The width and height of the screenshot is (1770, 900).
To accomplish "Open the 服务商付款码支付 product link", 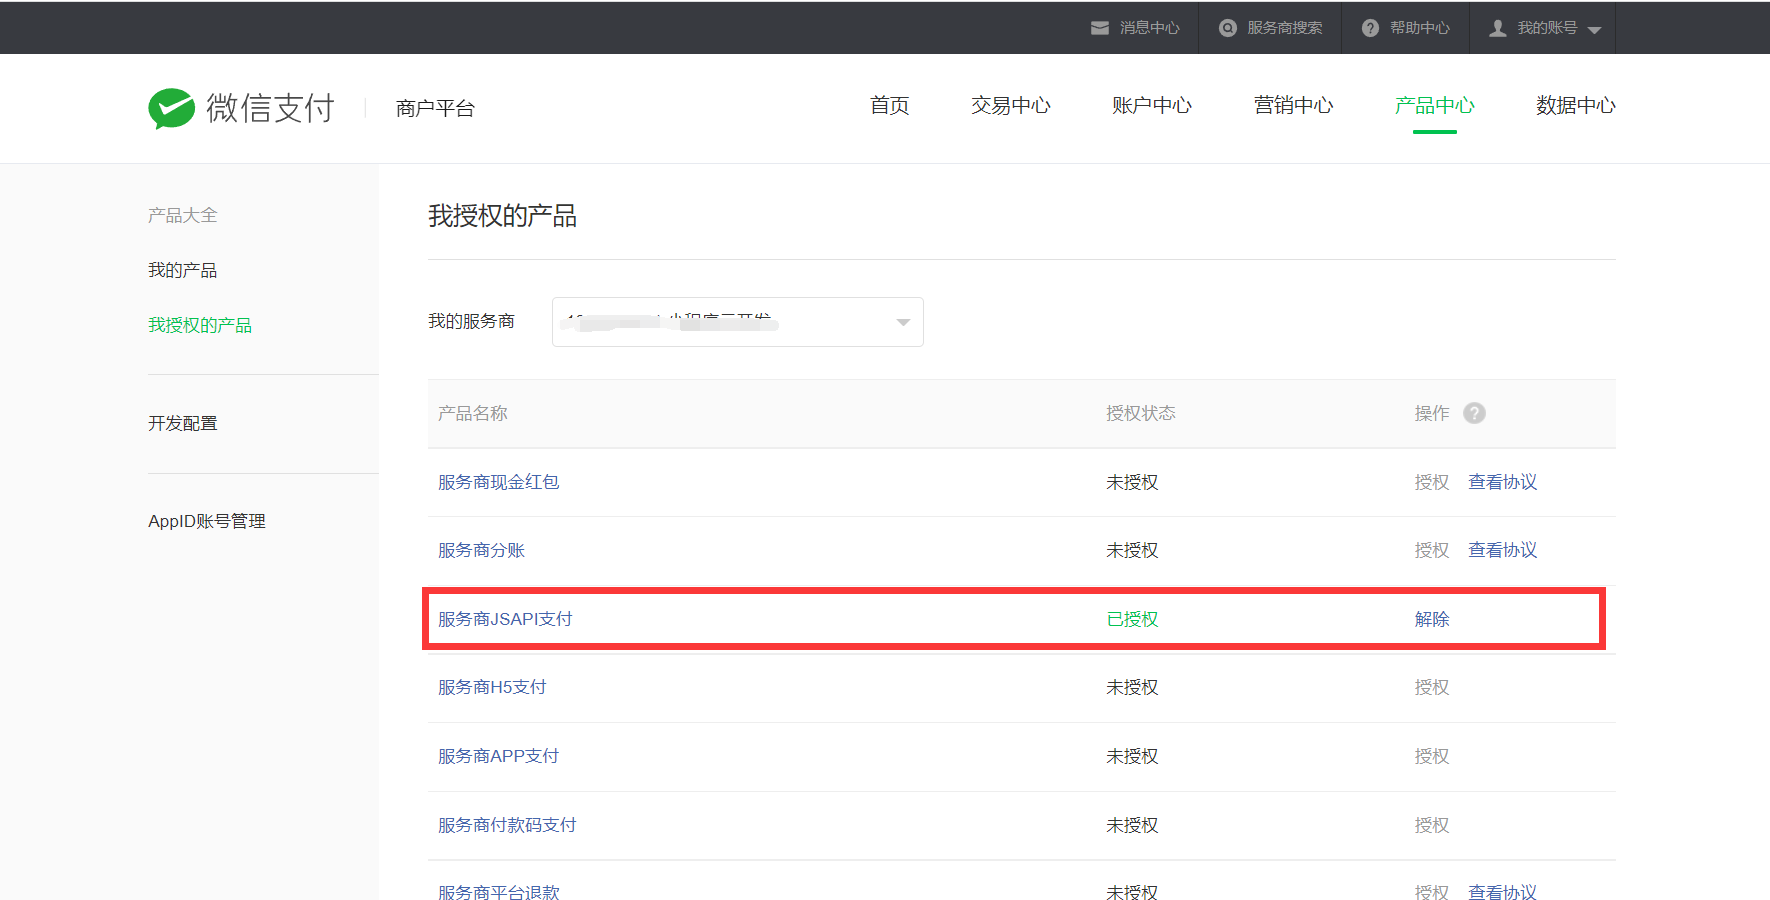I will (x=507, y=825).
